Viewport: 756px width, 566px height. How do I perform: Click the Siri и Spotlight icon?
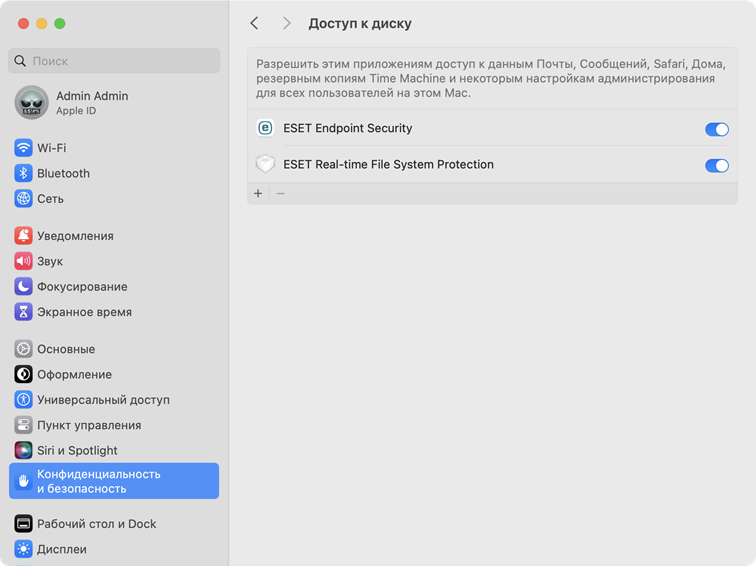click(23, 450)
